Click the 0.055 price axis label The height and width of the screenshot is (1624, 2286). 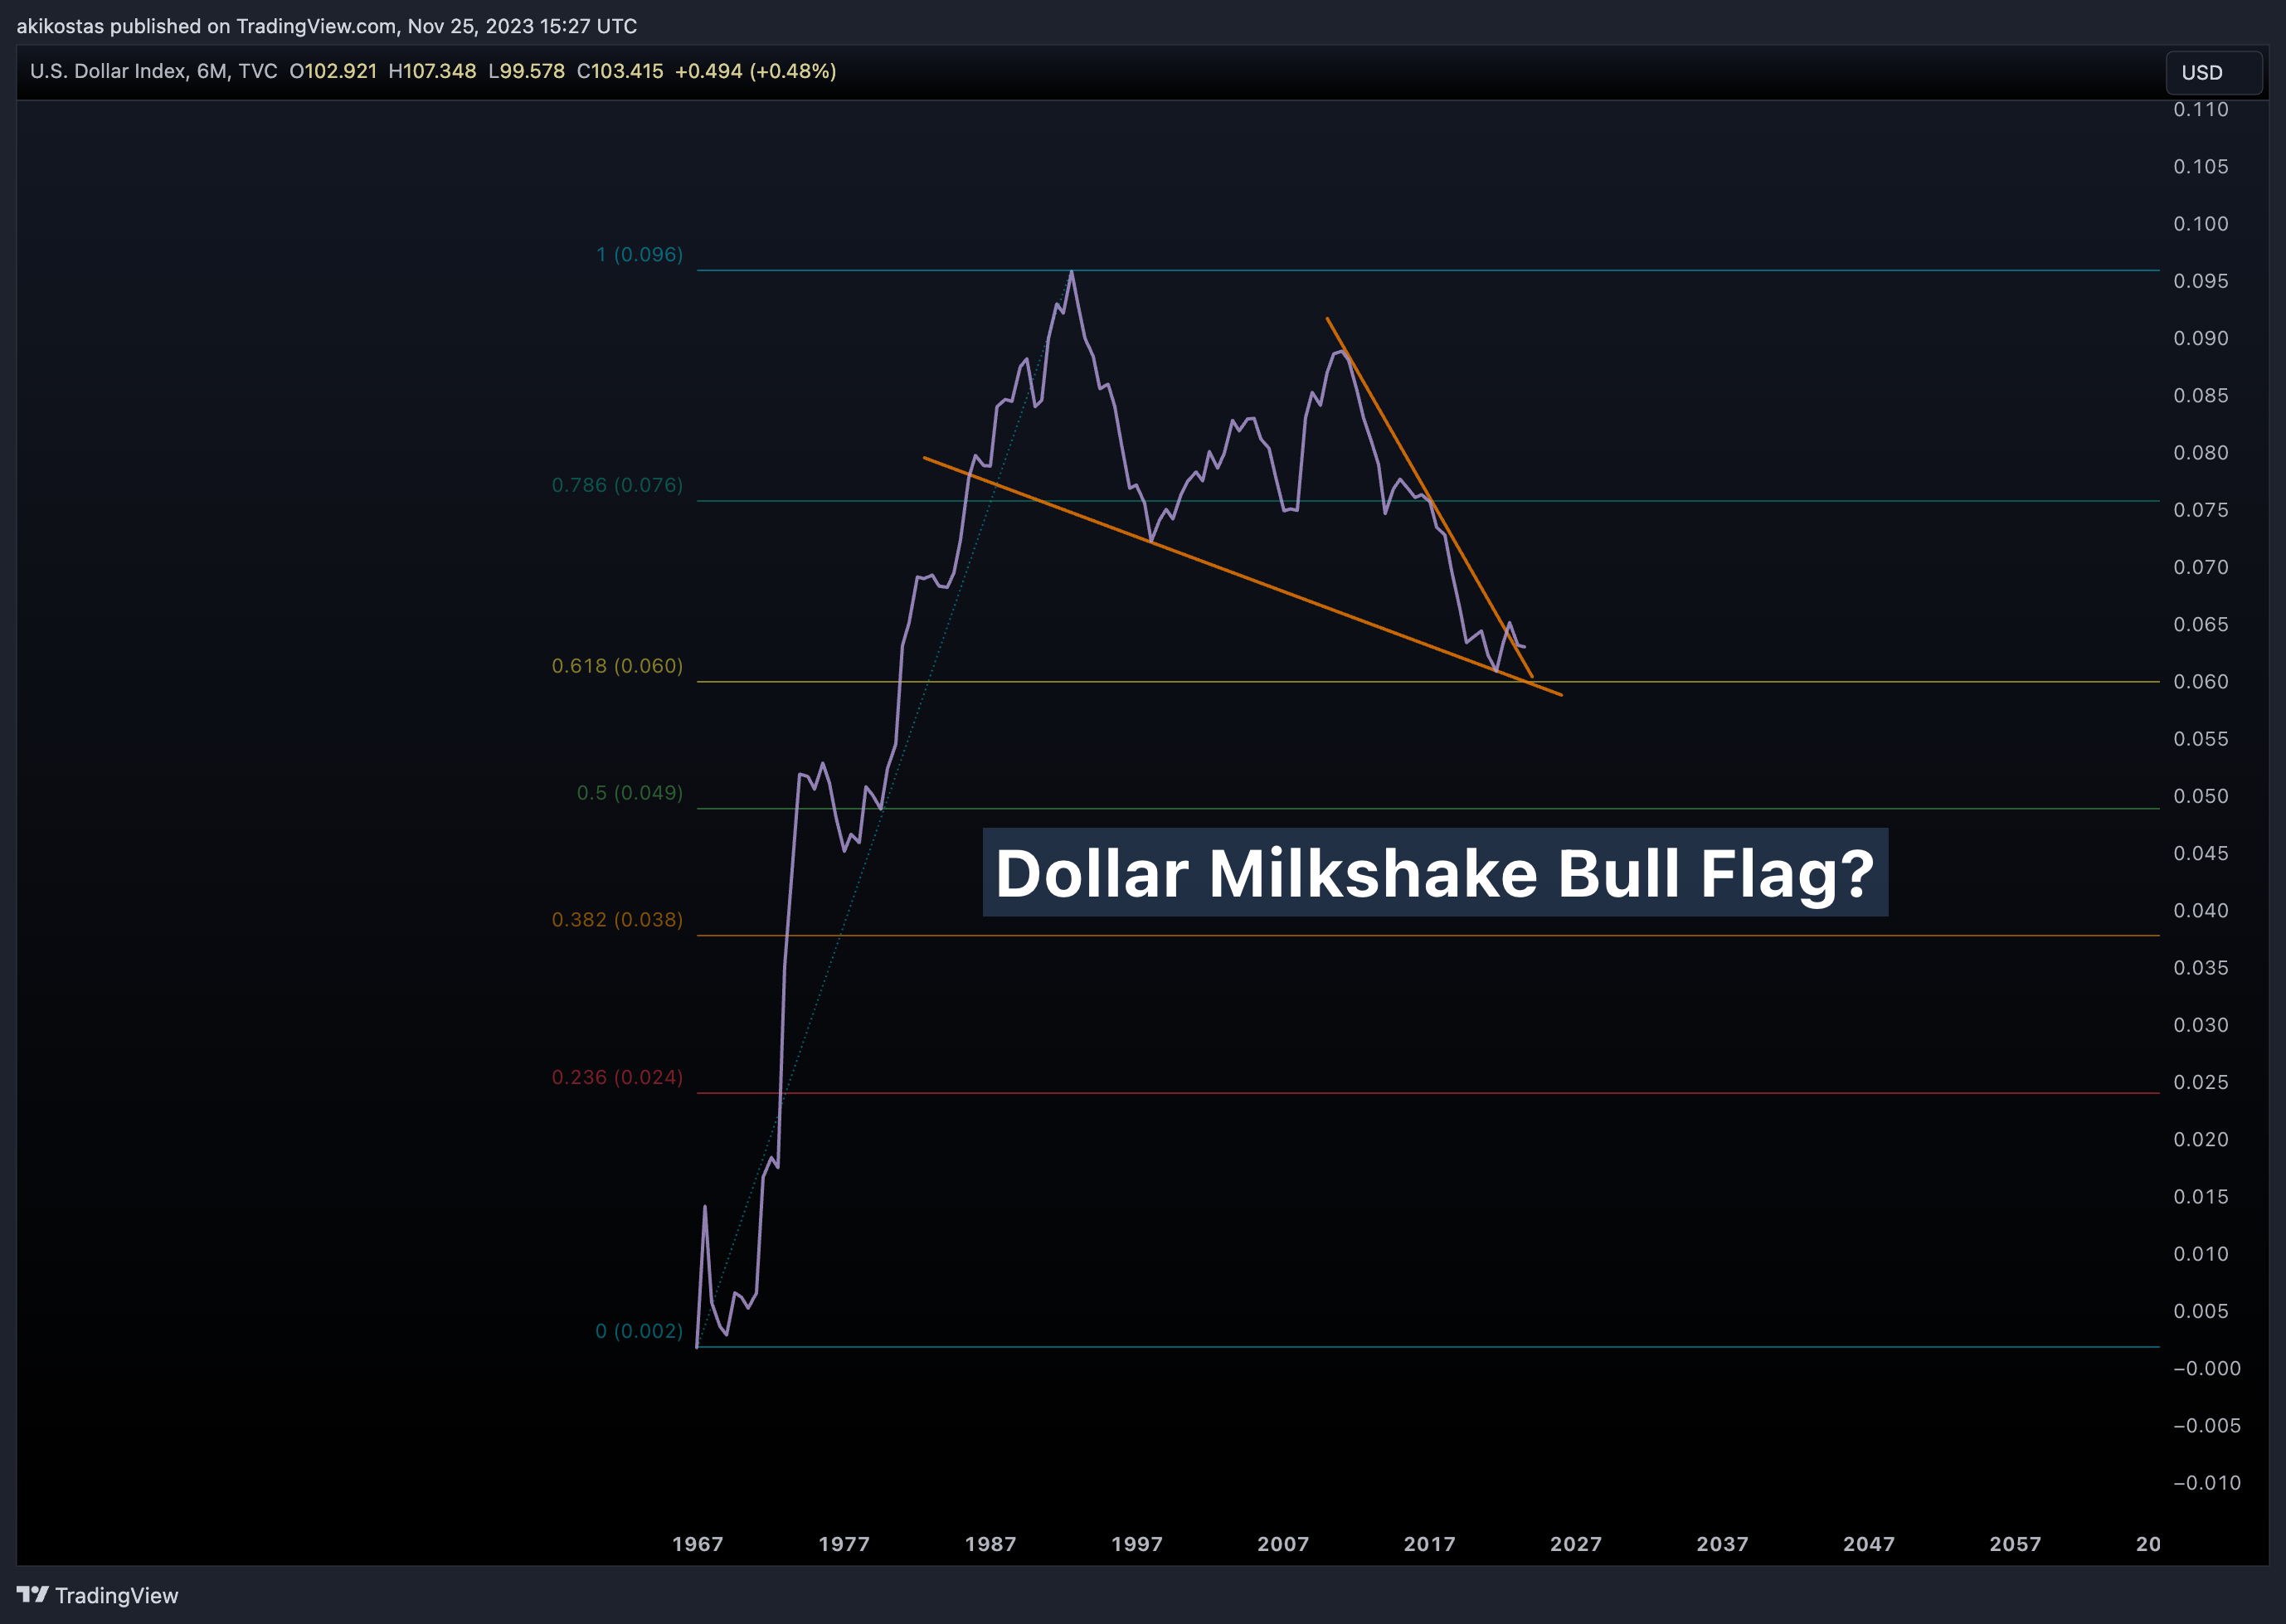pos(2201,739)
